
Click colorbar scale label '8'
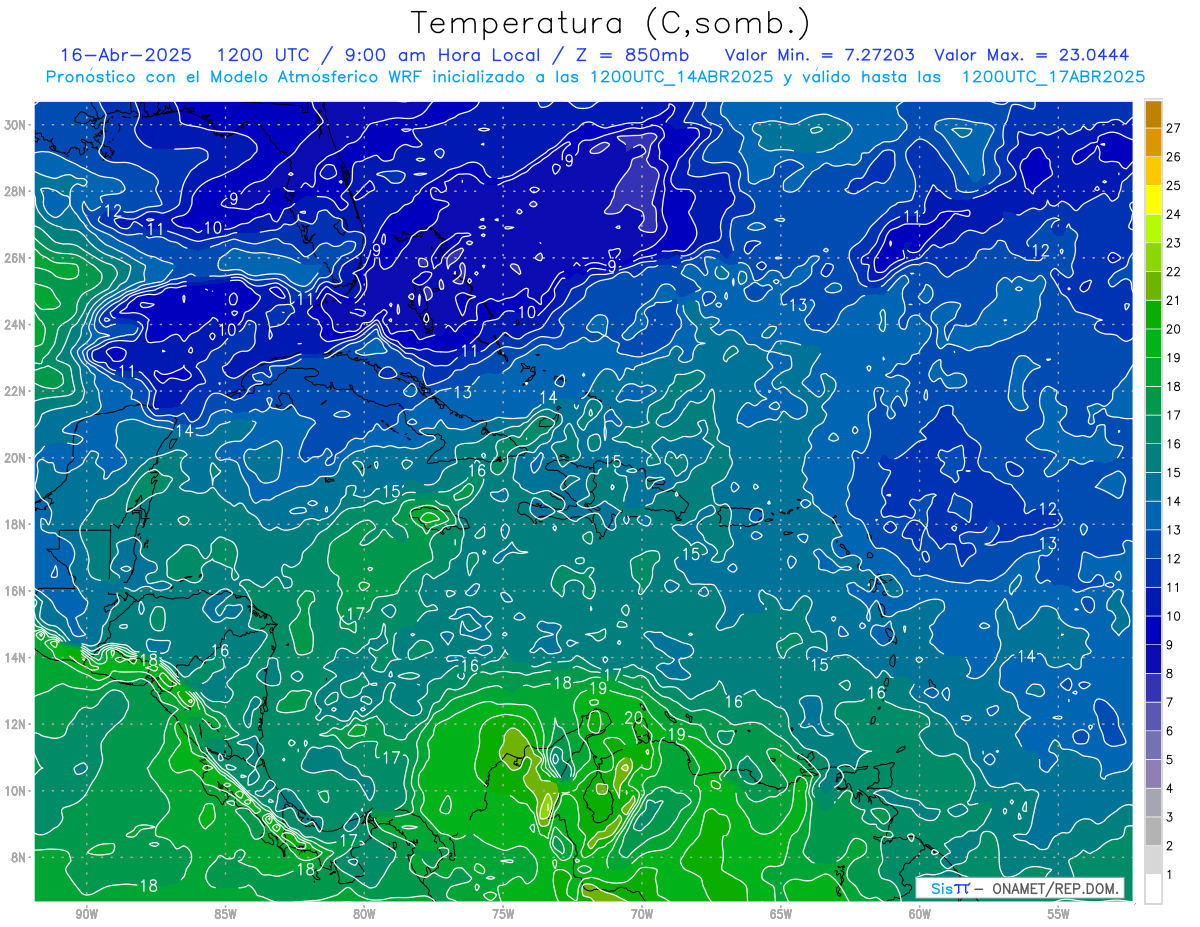1171,673
